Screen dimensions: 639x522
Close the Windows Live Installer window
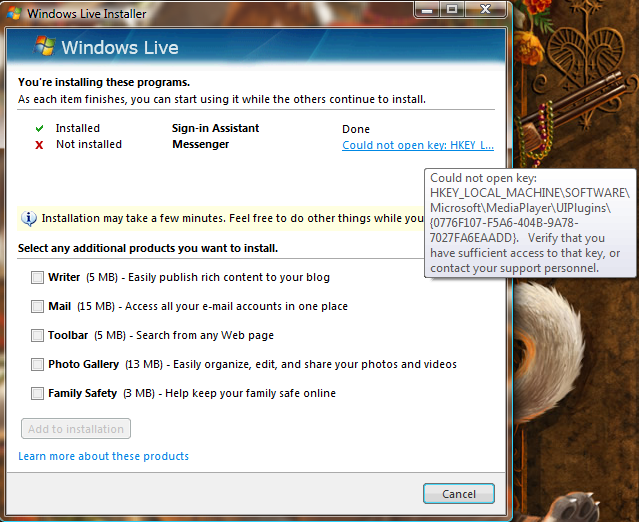[486, 9]
